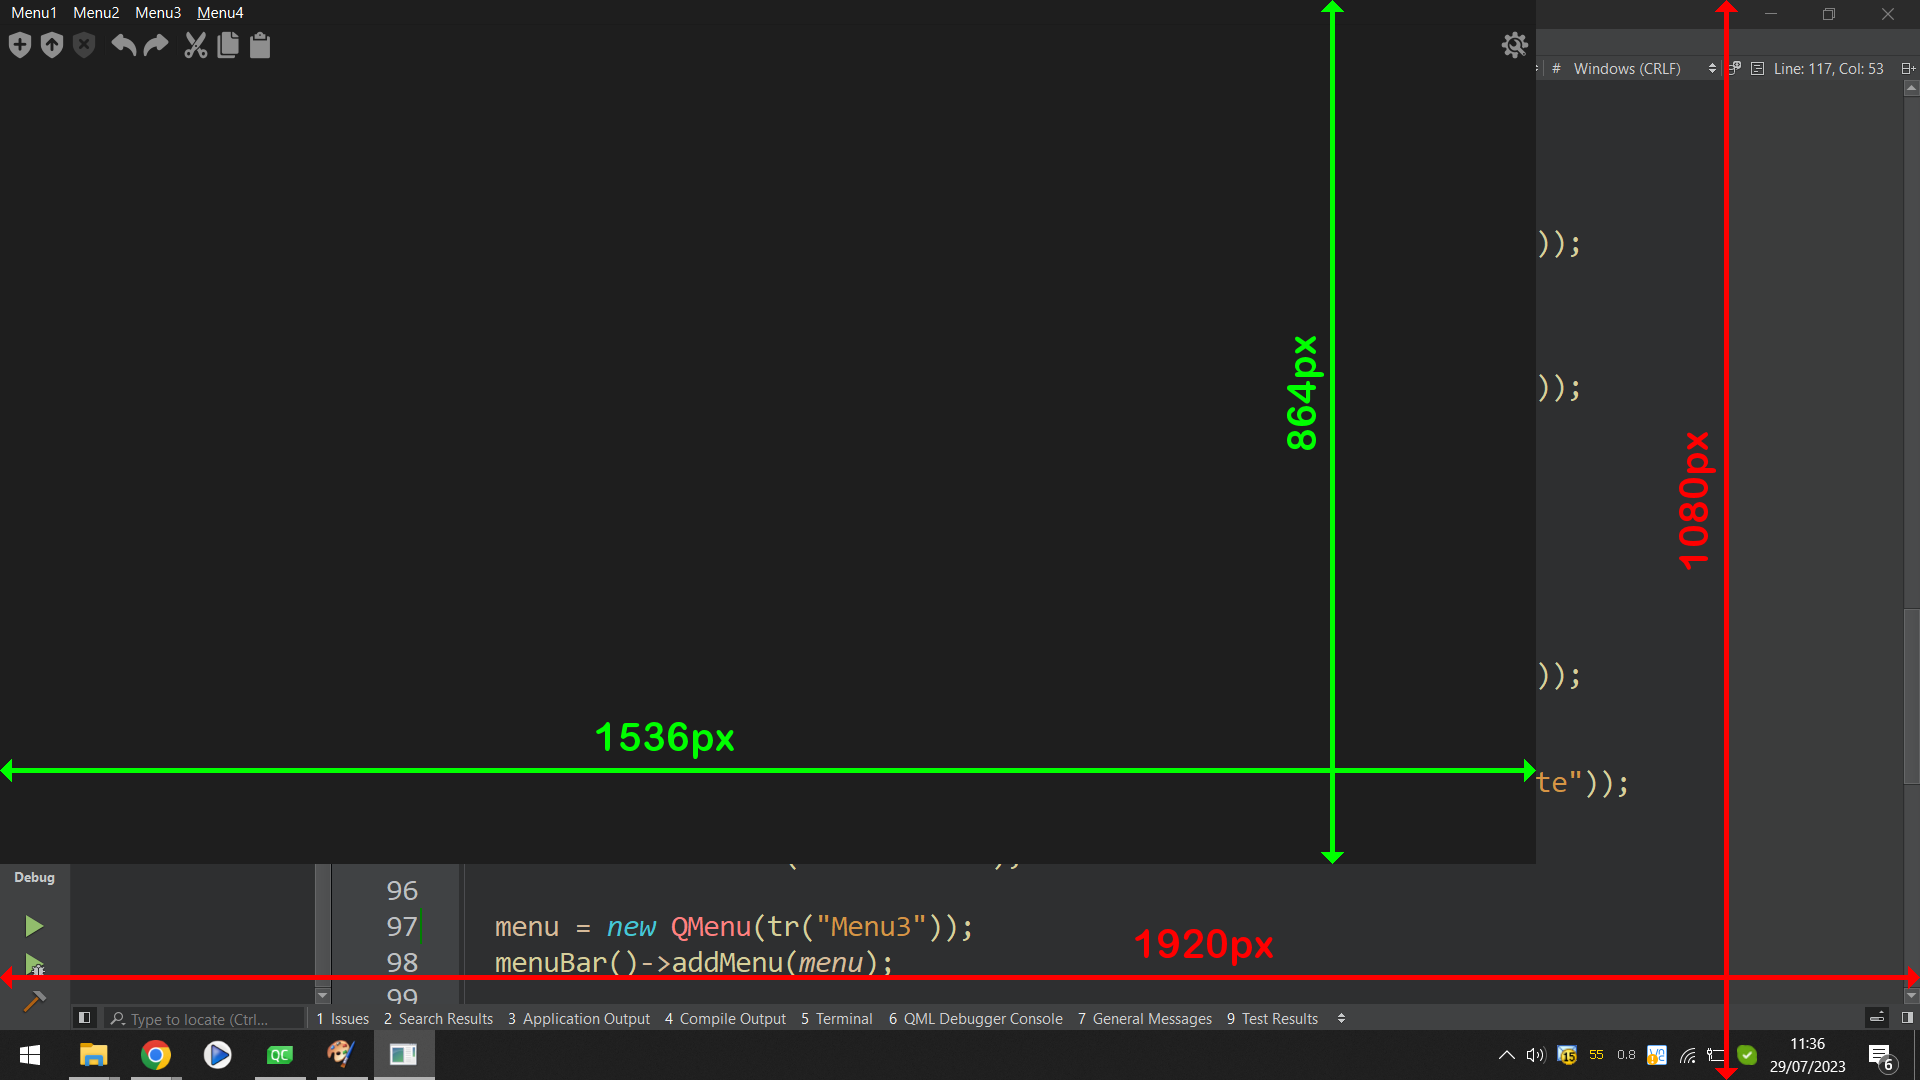Open the Debug kit selector
Image resolution: width=1920 pixels, height=1080 pixels.
pos(34,877)
